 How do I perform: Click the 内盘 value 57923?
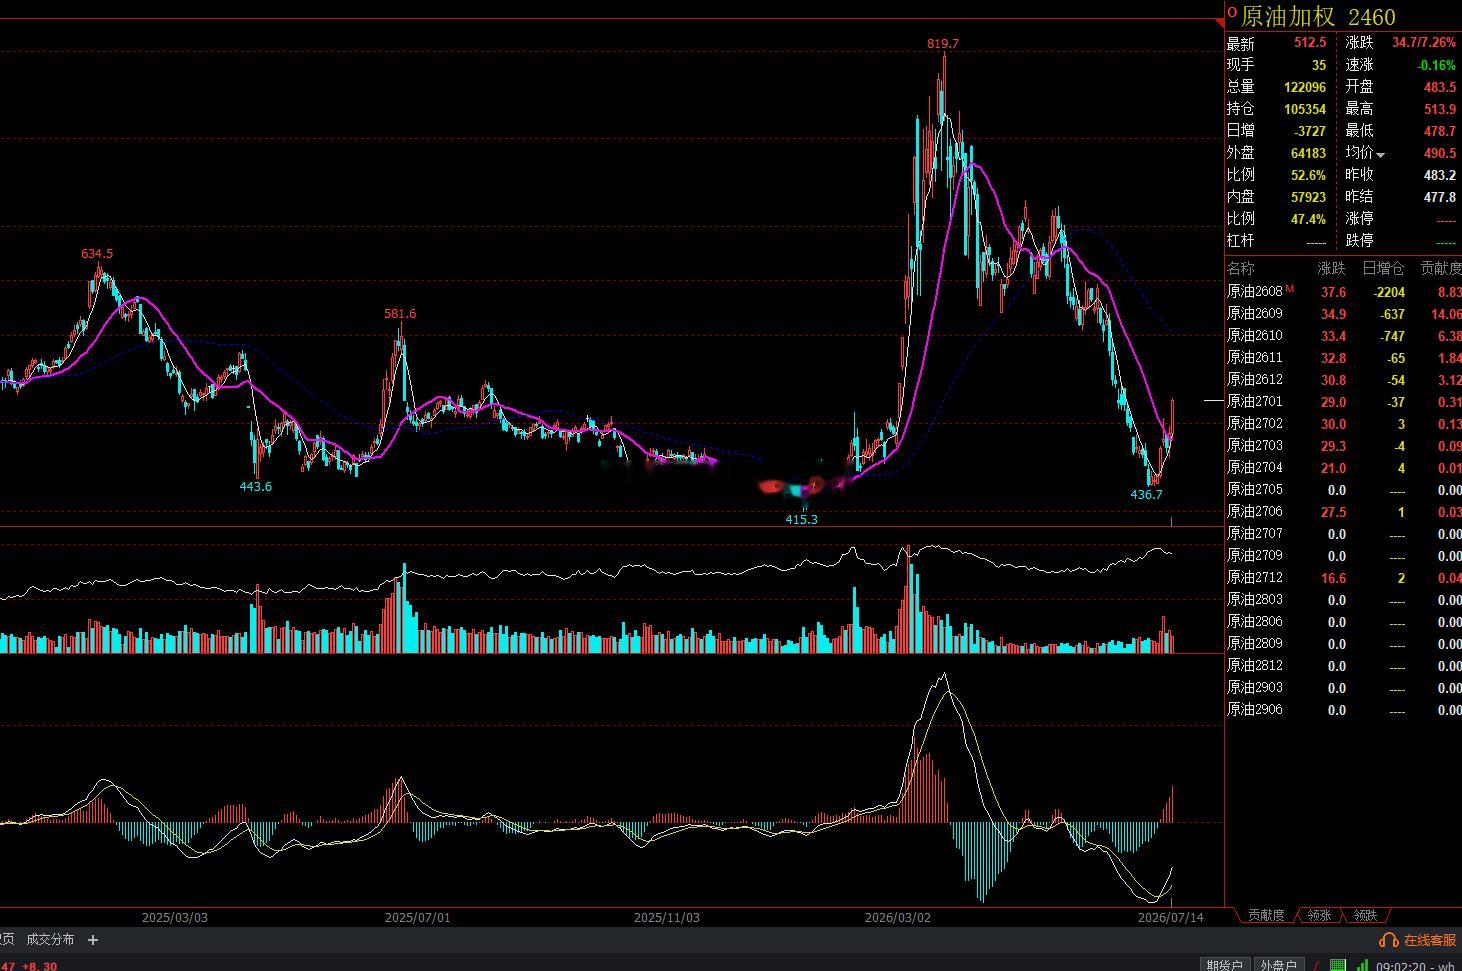pos(1308,197)
